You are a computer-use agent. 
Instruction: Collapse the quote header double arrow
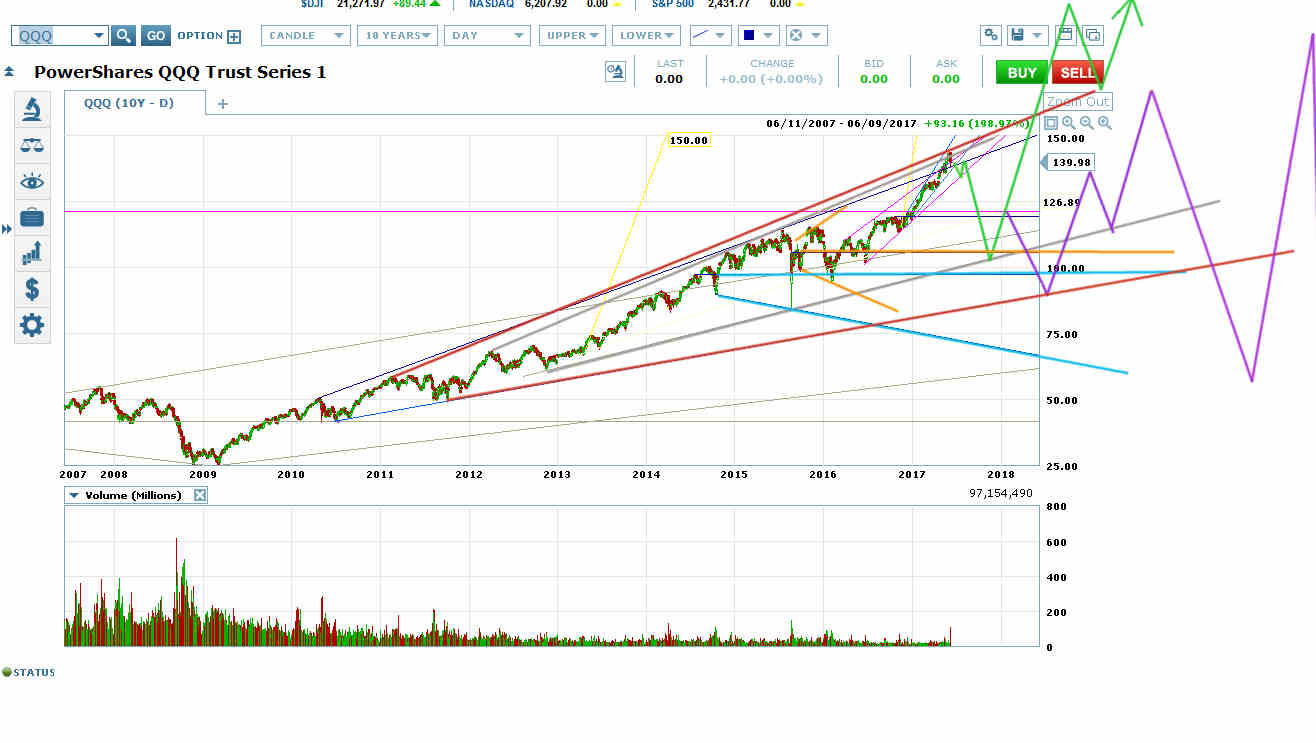[9, 72]
